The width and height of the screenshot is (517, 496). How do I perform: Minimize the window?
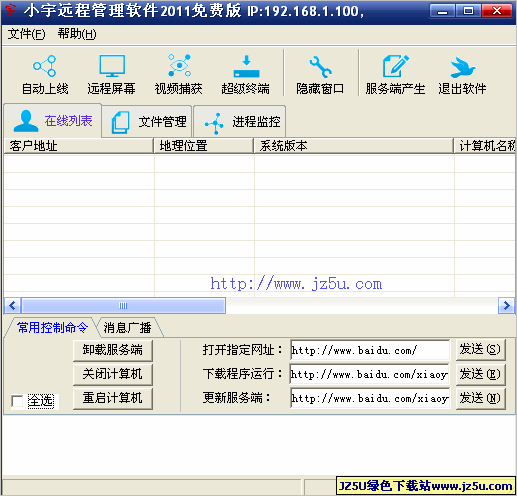point(442,11)
